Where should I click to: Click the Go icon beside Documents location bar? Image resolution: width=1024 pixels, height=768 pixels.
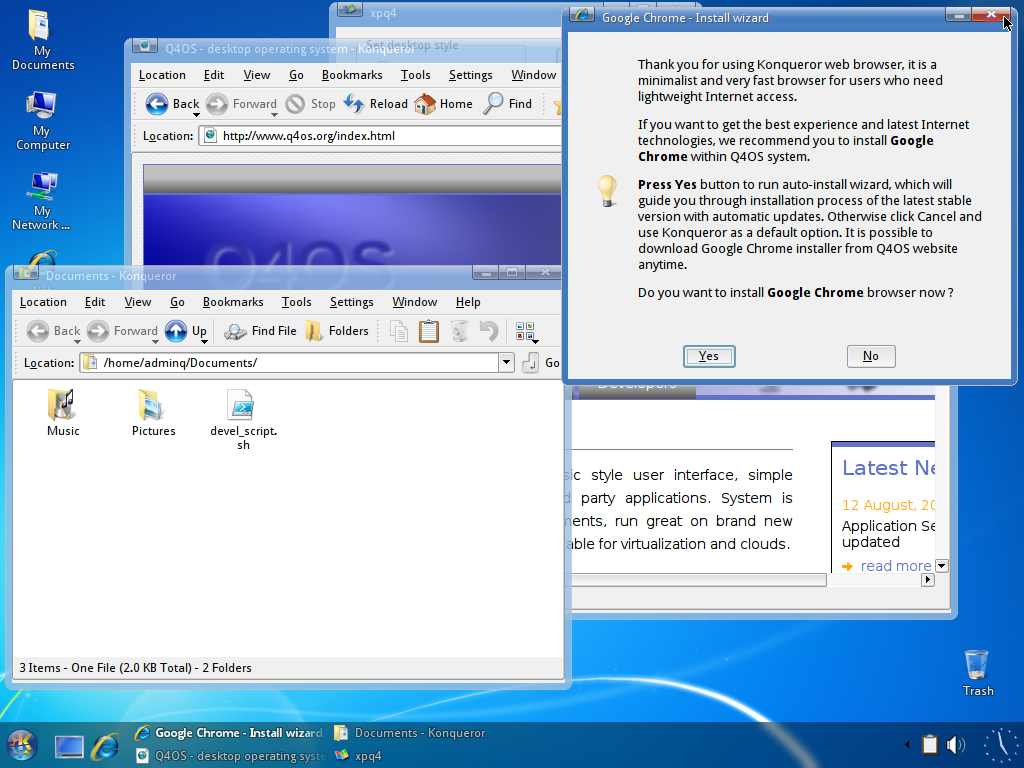click(x=530, y=362)
